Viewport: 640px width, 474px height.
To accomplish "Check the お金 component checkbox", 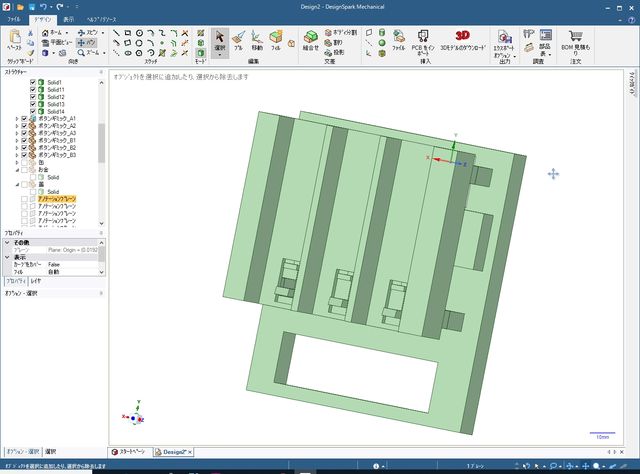I will pos(24,170).
